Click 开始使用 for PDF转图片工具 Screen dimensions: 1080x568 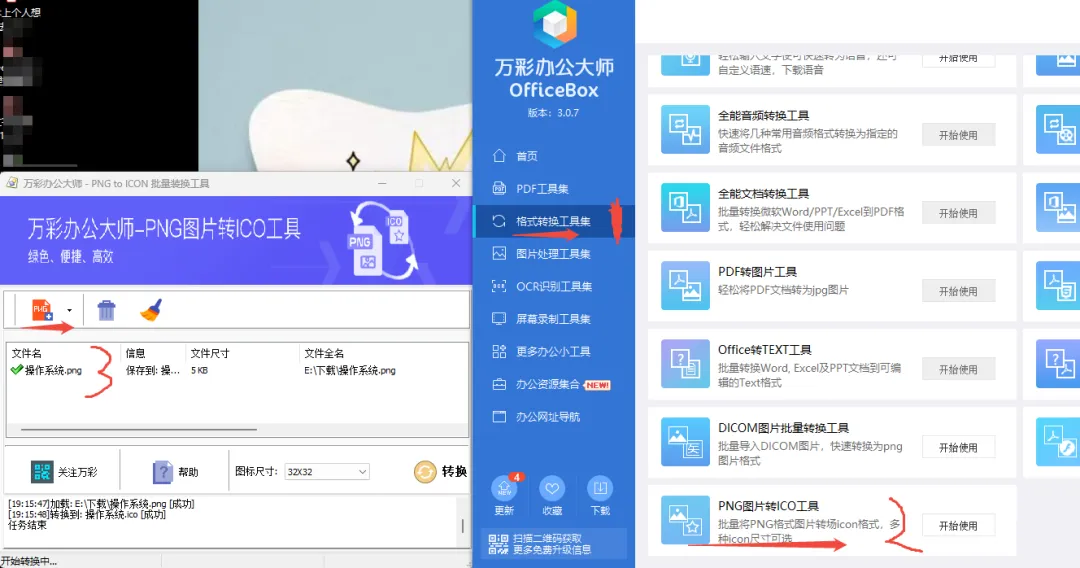(958, 291)
